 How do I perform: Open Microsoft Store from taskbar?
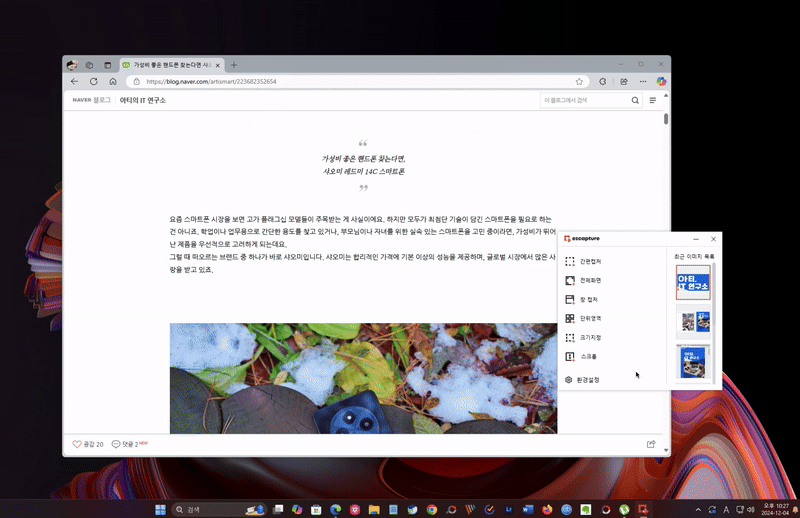[316, 509]
